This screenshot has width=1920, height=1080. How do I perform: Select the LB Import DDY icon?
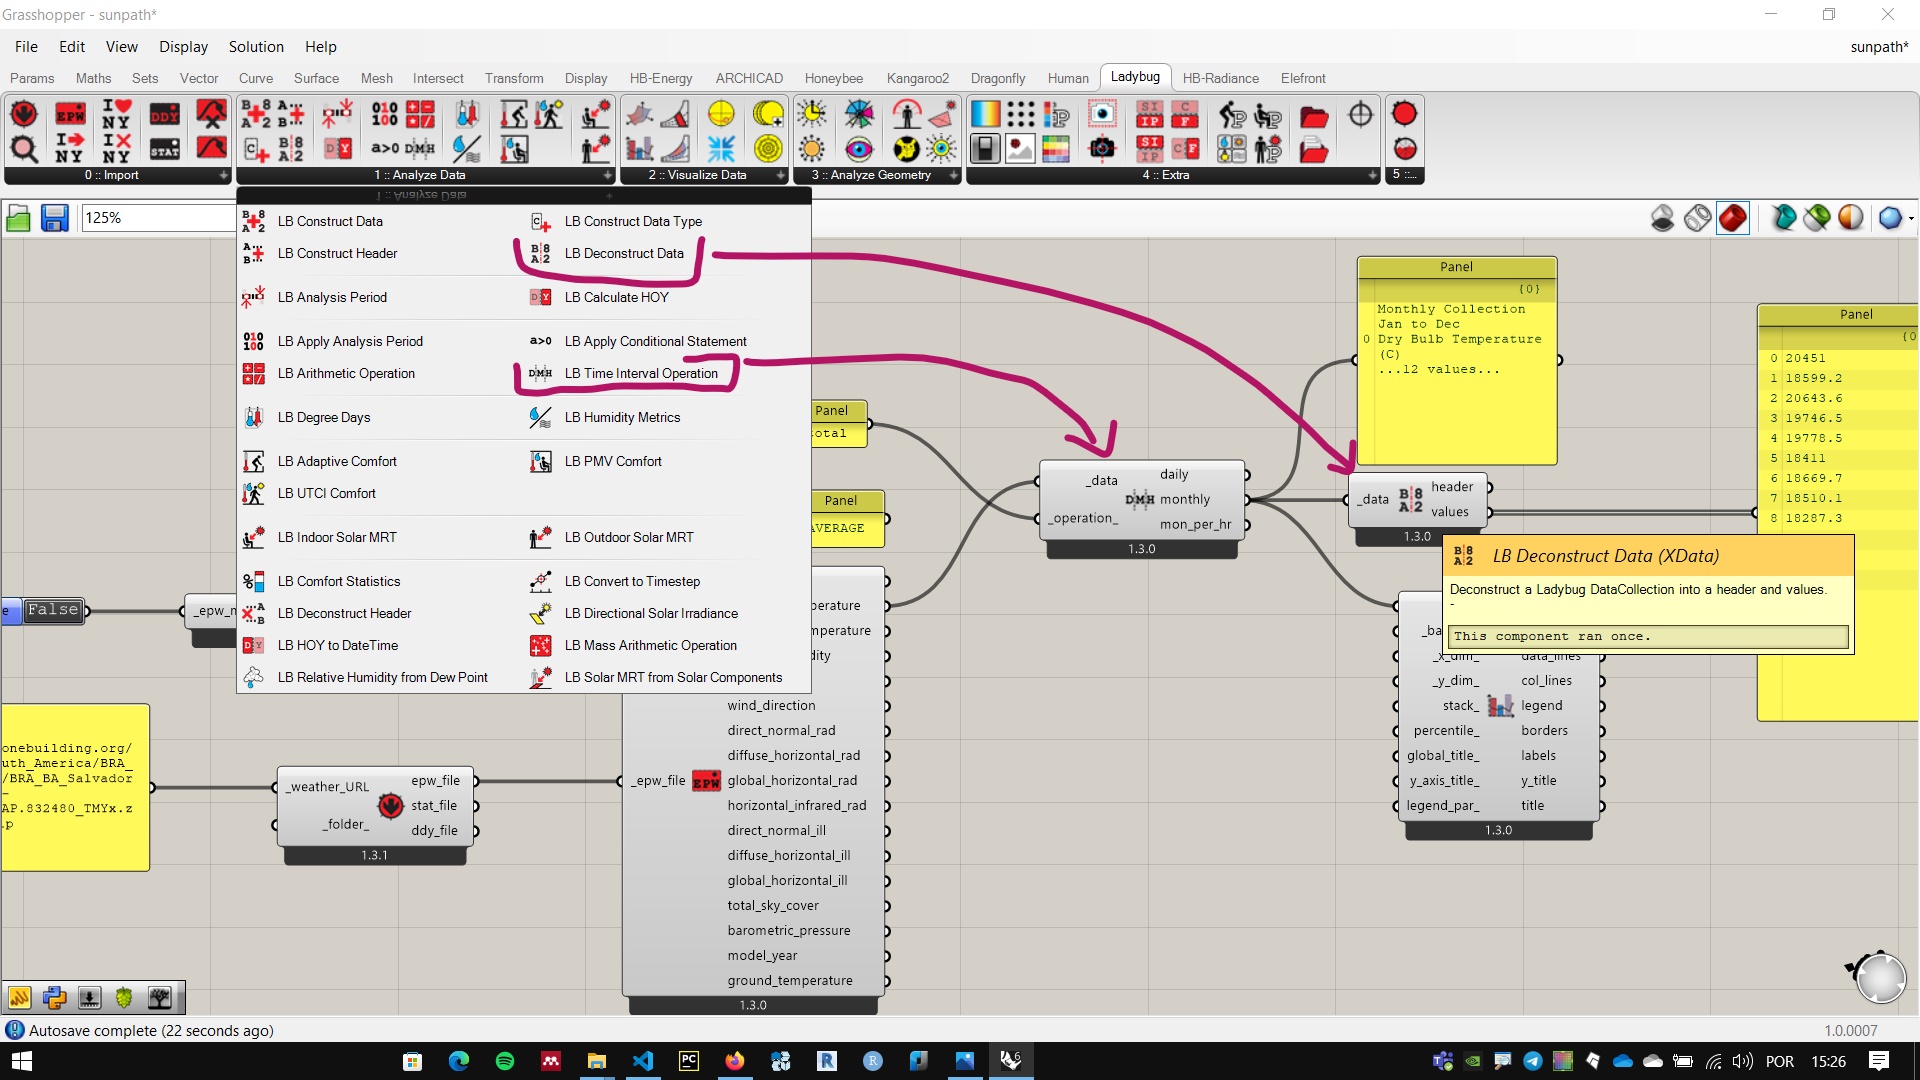(x=165, y=114)
